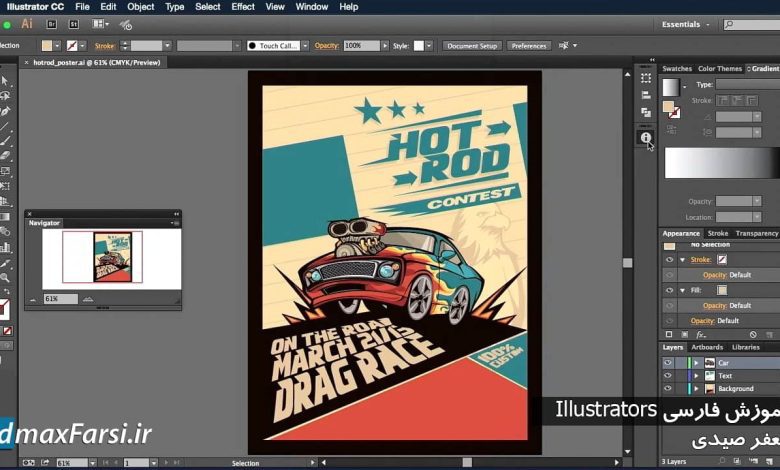Select the Selection tool arrow

[5, 81]
